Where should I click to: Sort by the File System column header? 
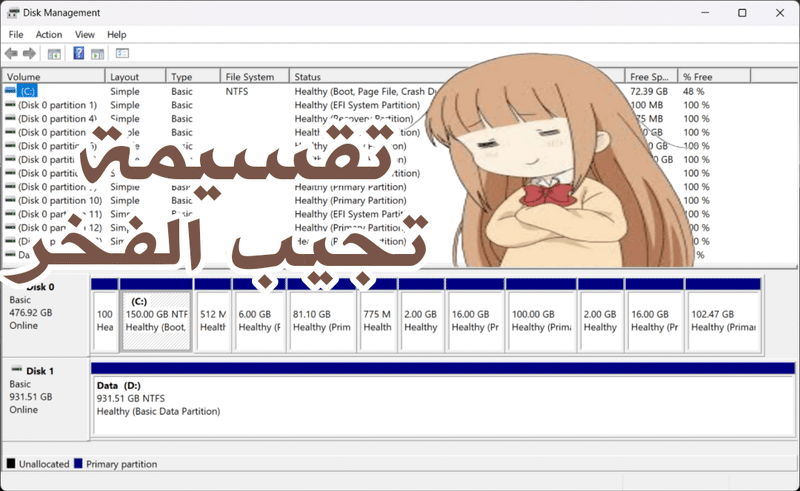[255, 77]
